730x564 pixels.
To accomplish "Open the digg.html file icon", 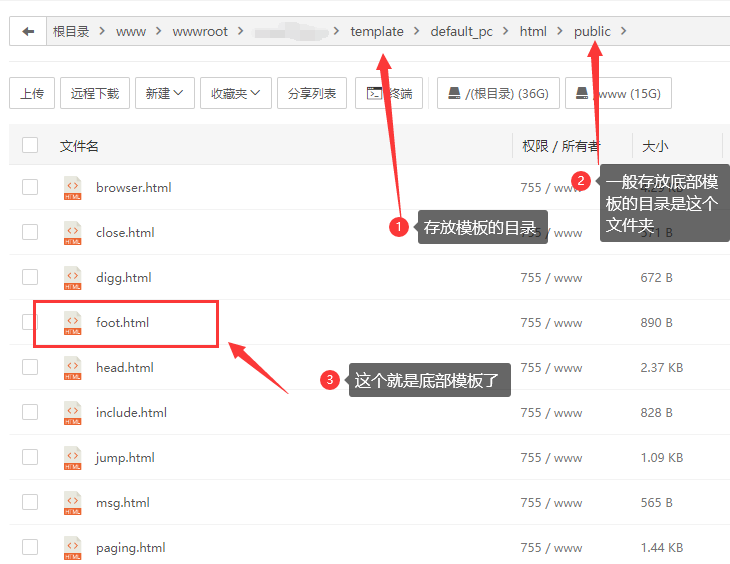I will (x=73, y=278).
